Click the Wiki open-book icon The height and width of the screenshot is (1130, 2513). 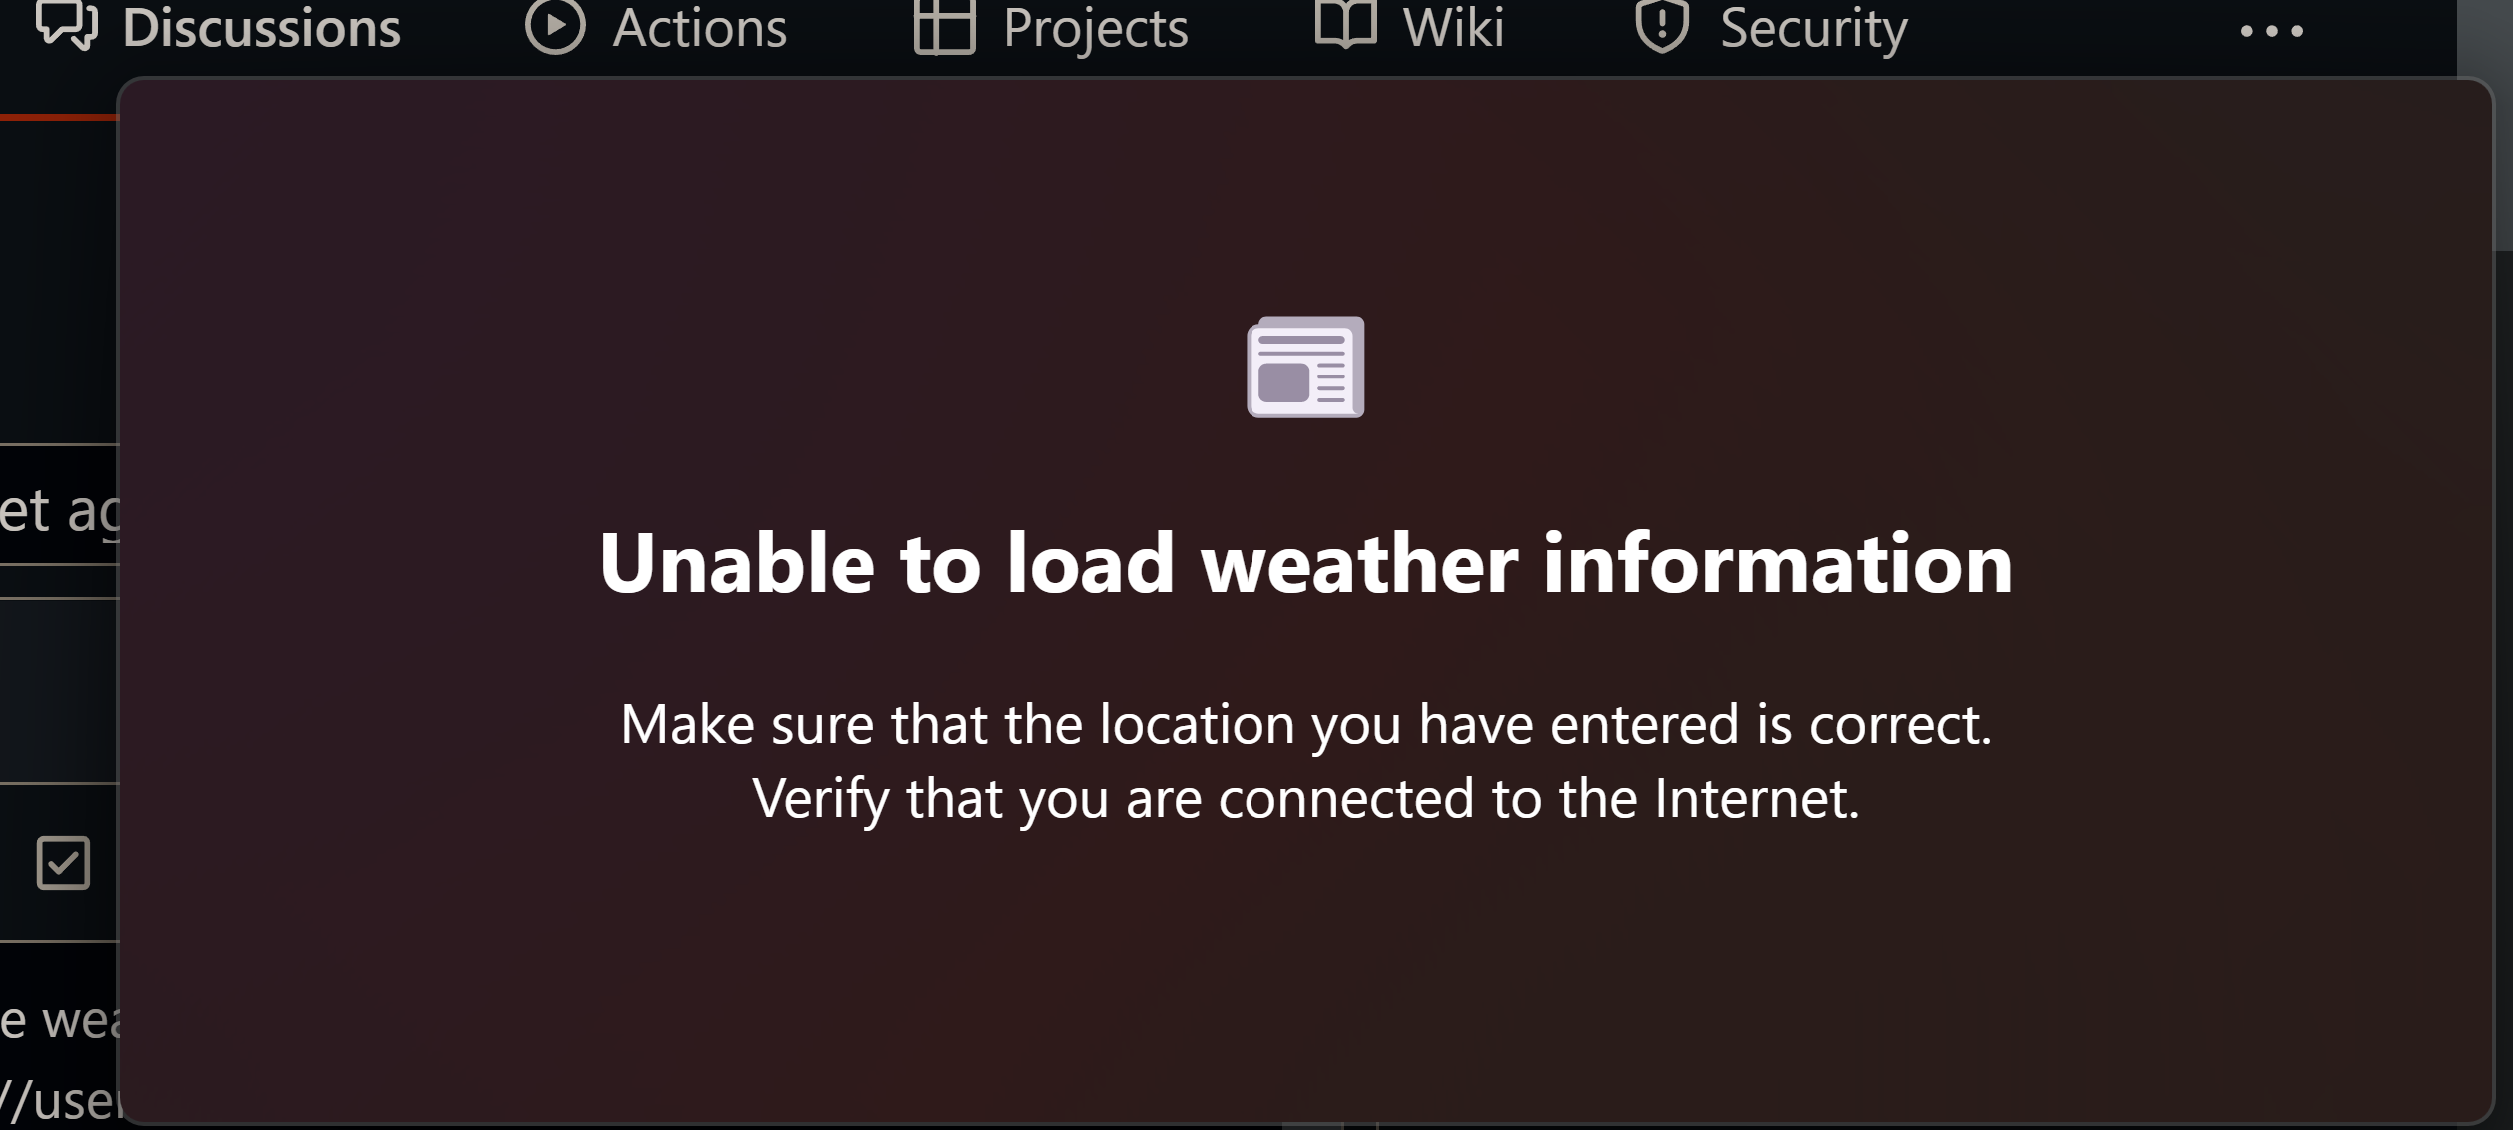[1345, 24]
